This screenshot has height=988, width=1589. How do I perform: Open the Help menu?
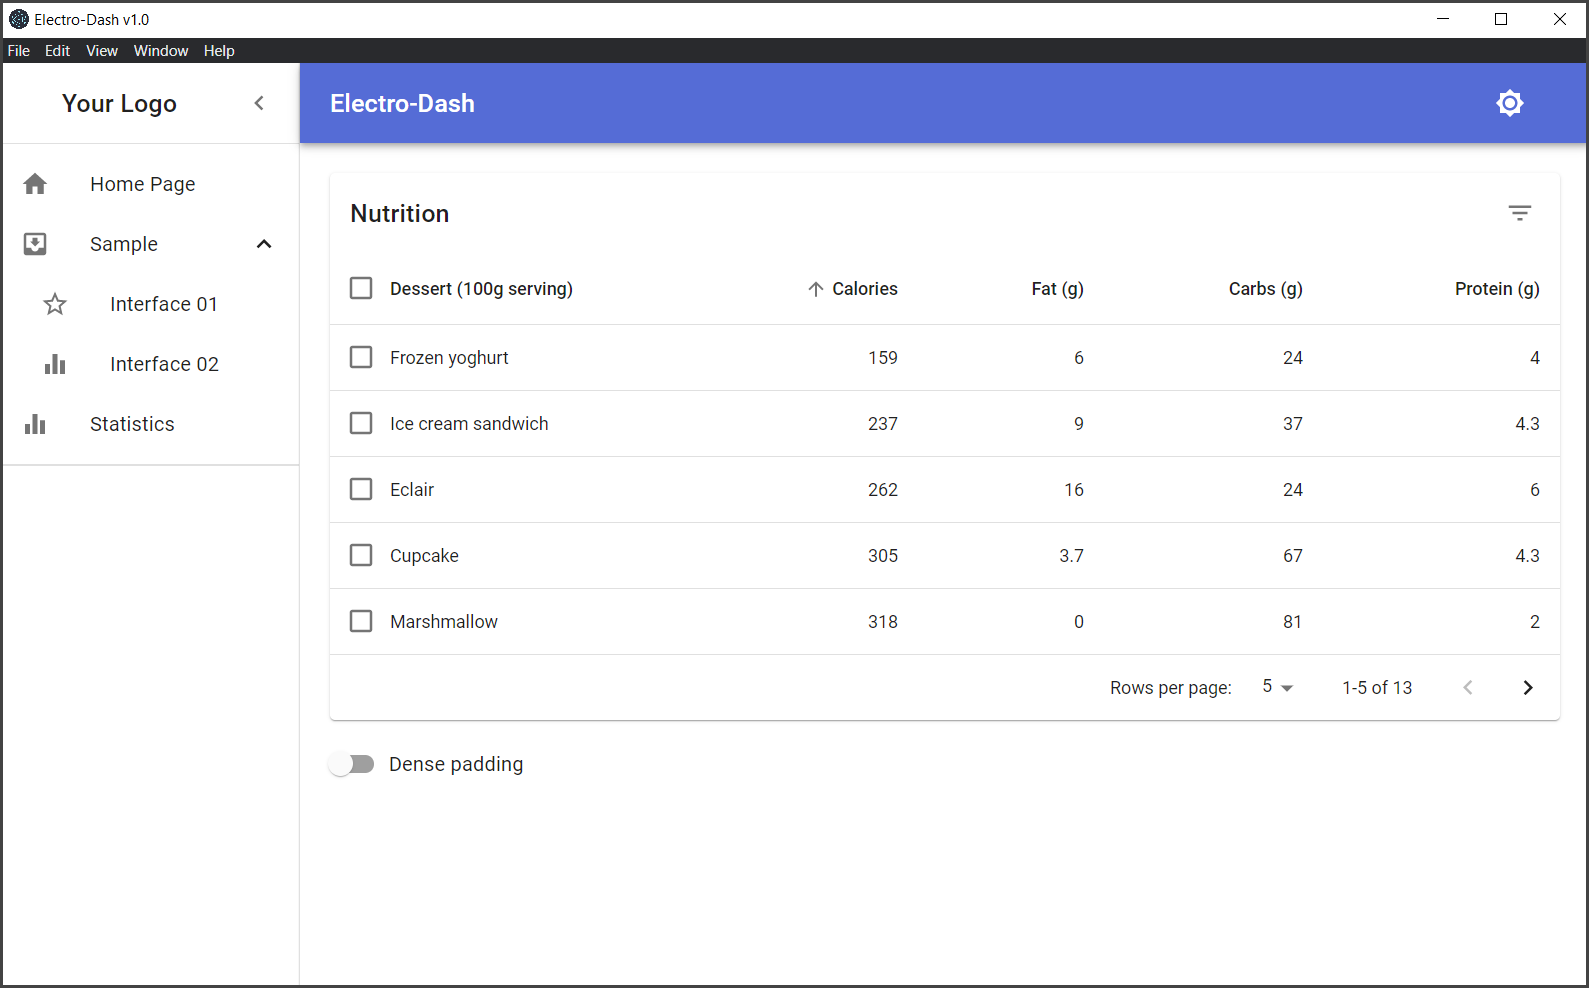coord(219,51)
